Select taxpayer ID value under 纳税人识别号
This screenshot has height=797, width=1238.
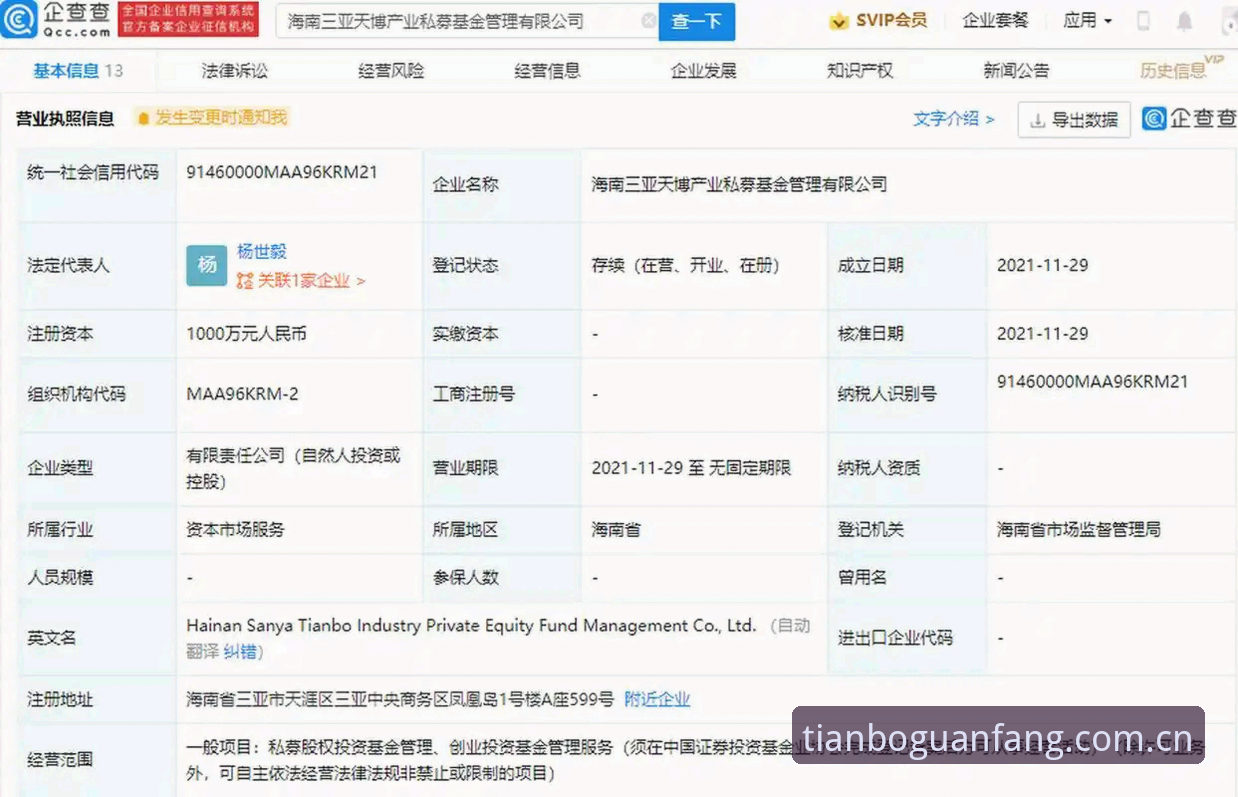point(1092,382)
